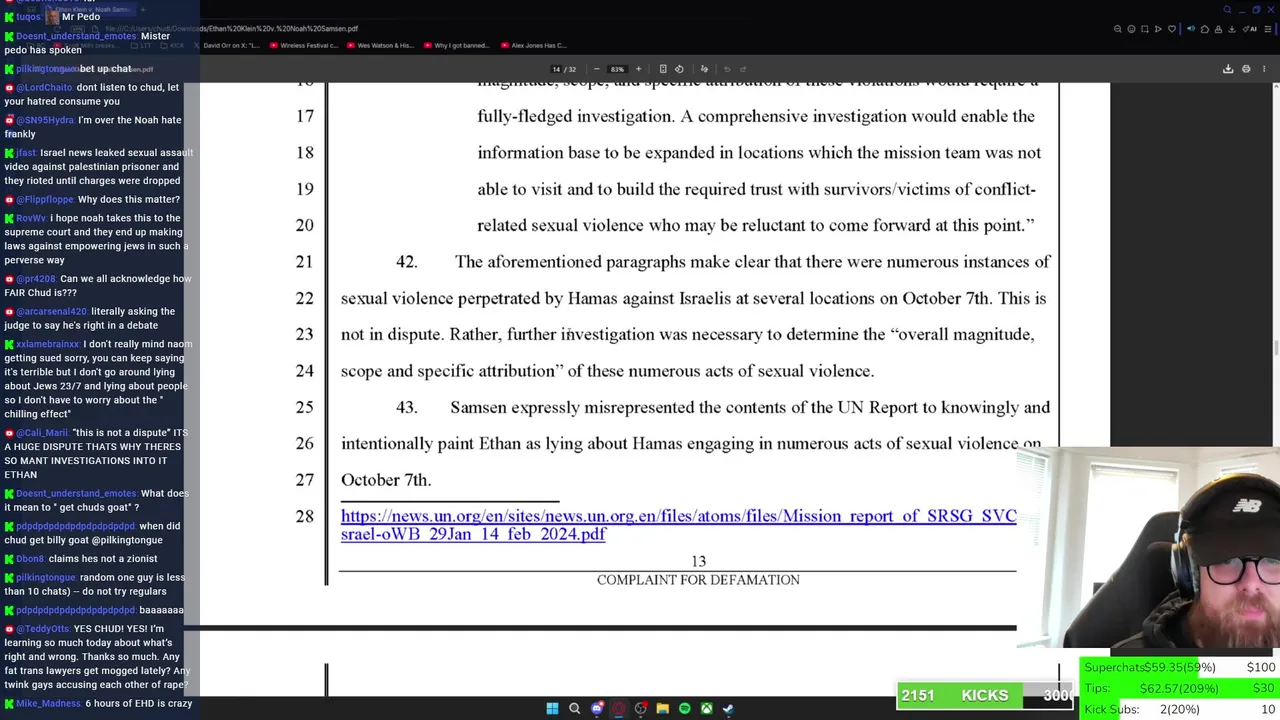Download the PDF file
This screenshot has height=720, width=1280.
pos(1228,69)
